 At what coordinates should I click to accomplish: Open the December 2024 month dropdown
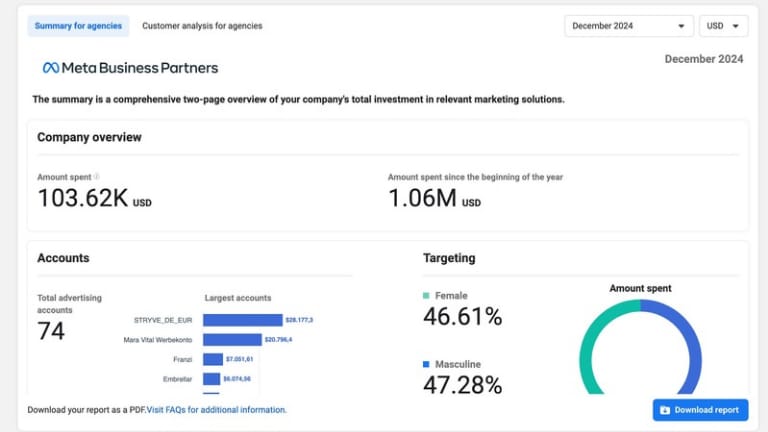(629, 26)
